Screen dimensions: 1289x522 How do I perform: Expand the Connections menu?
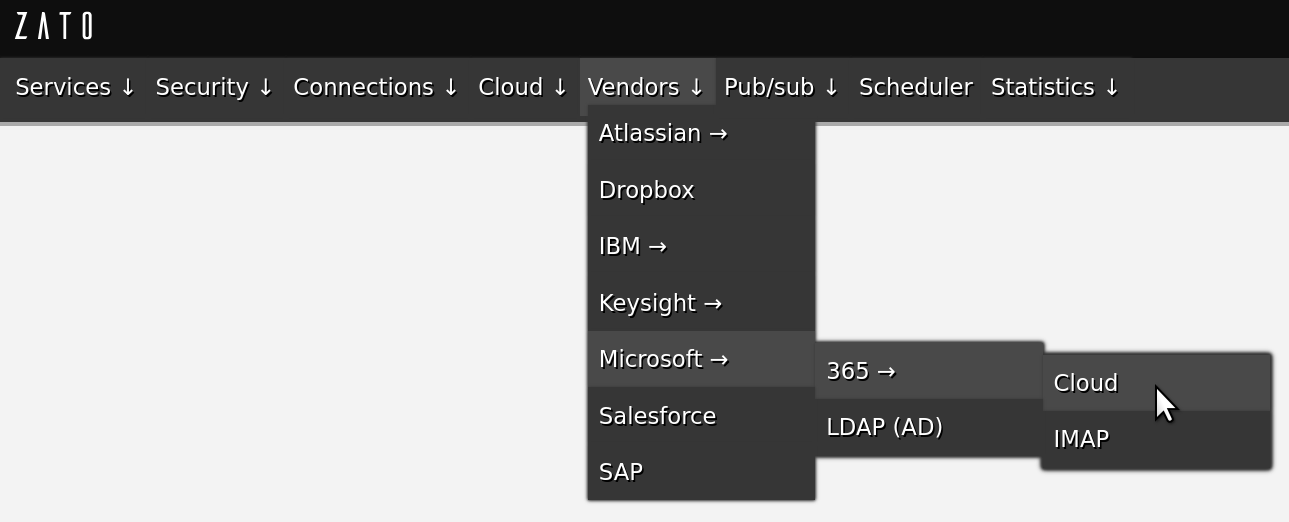coord(375,88)
